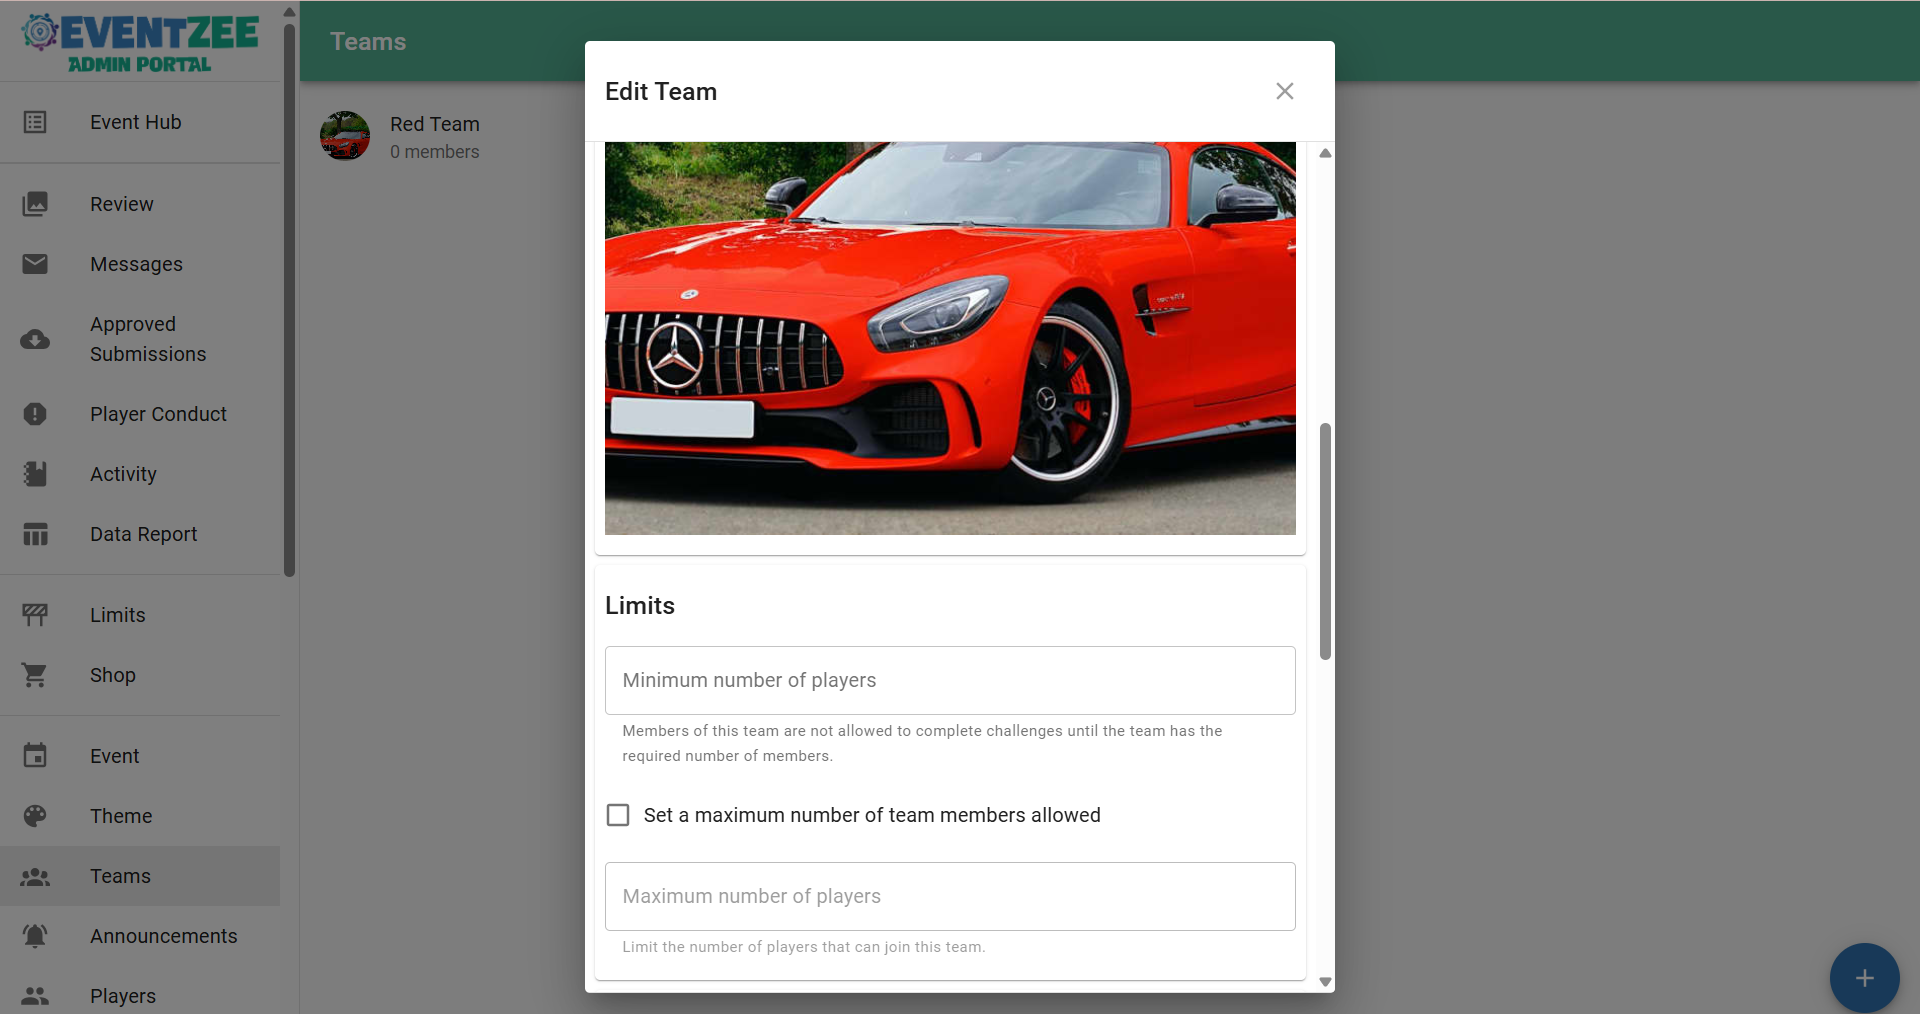Open Data Report from sidebar

[140, 534]
